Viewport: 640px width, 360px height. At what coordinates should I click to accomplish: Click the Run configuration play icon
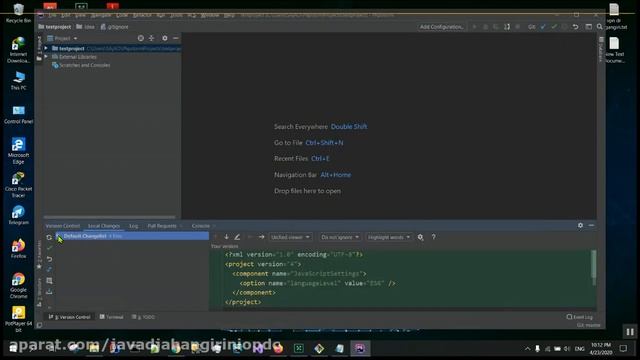[x=474, y=27]
